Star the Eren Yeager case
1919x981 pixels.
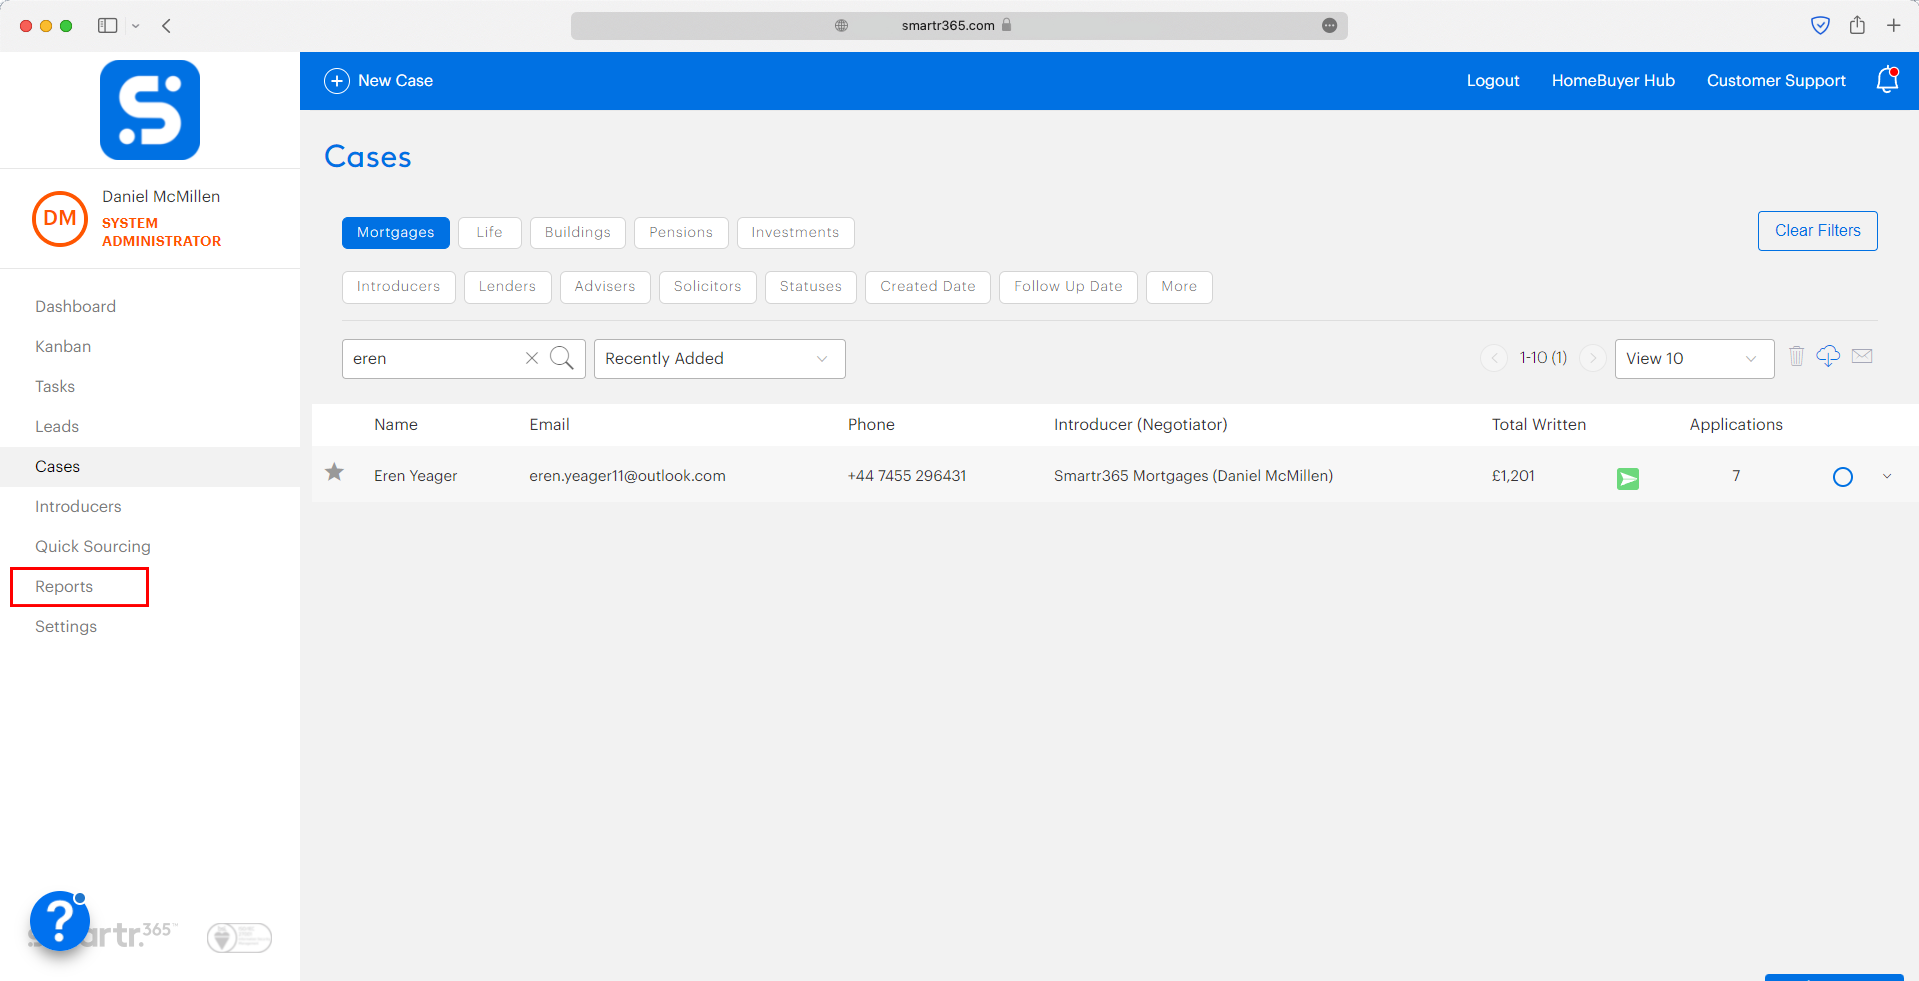[334, 472]
